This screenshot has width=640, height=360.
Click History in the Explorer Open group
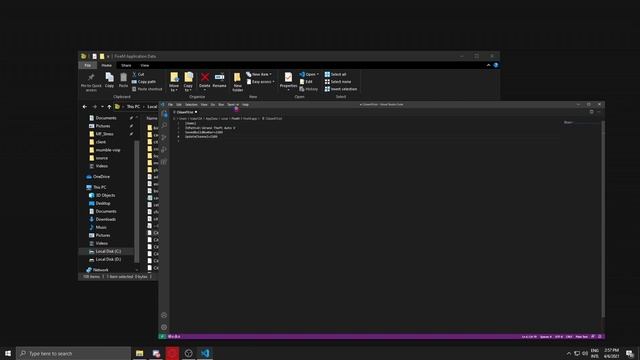309,89
